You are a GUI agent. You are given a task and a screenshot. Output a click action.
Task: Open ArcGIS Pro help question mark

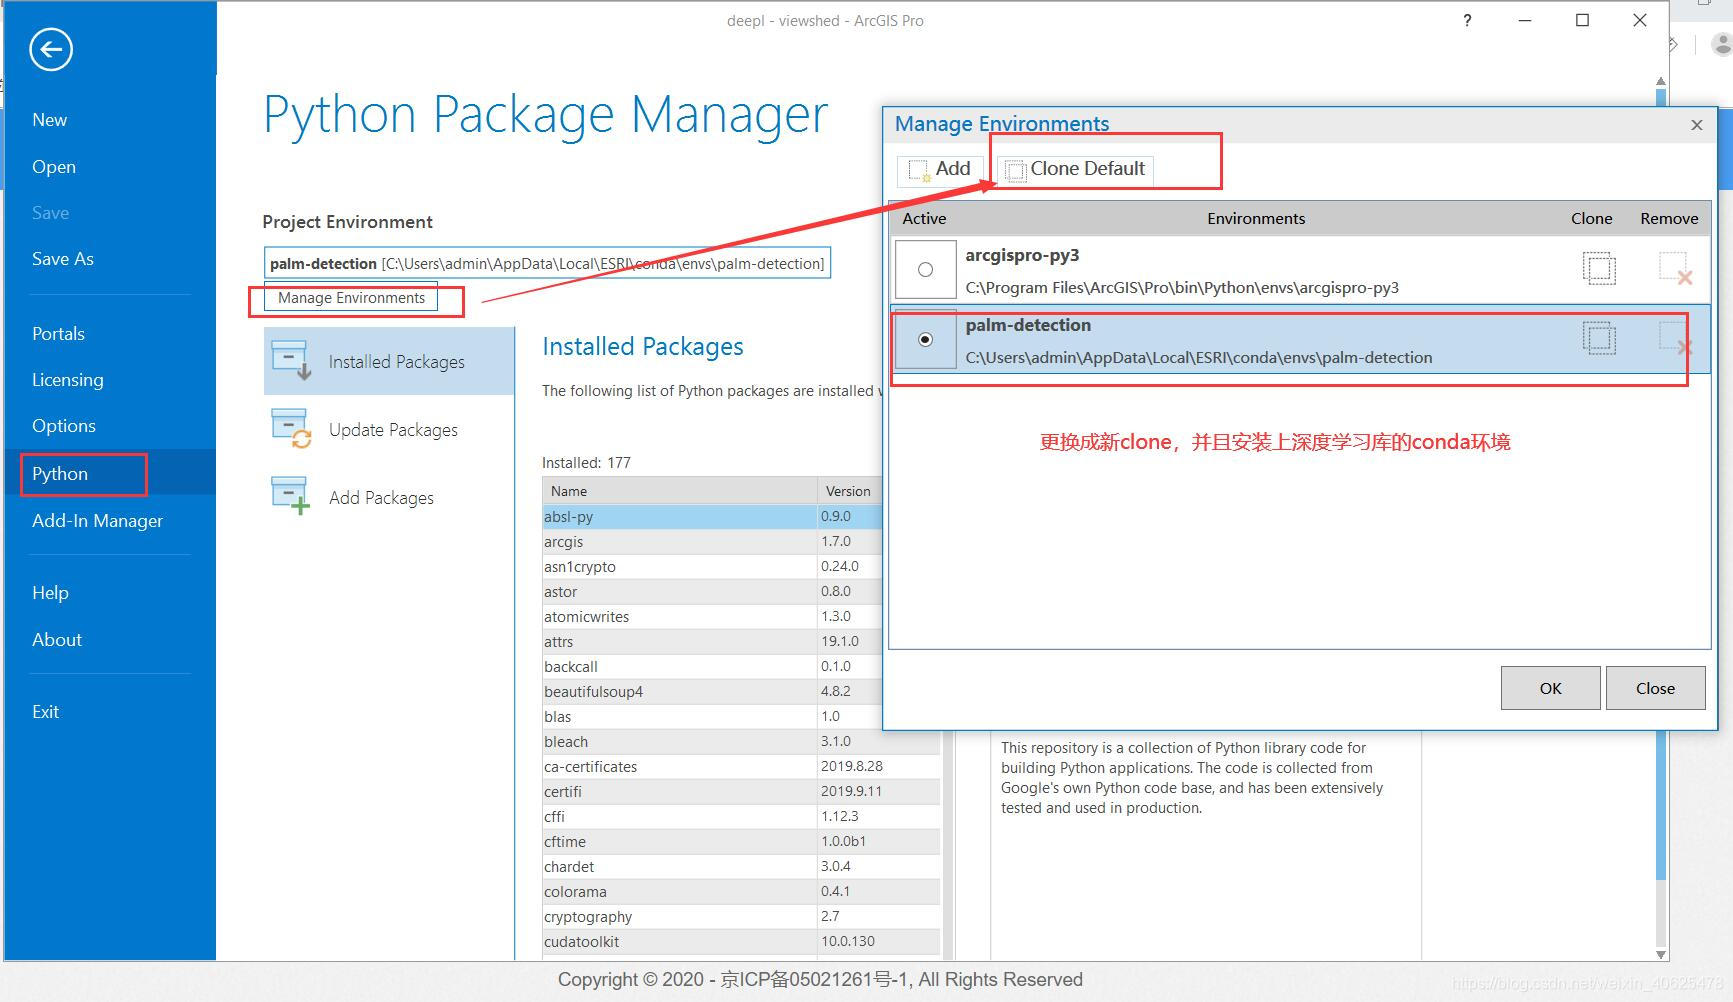[1467, 20]
